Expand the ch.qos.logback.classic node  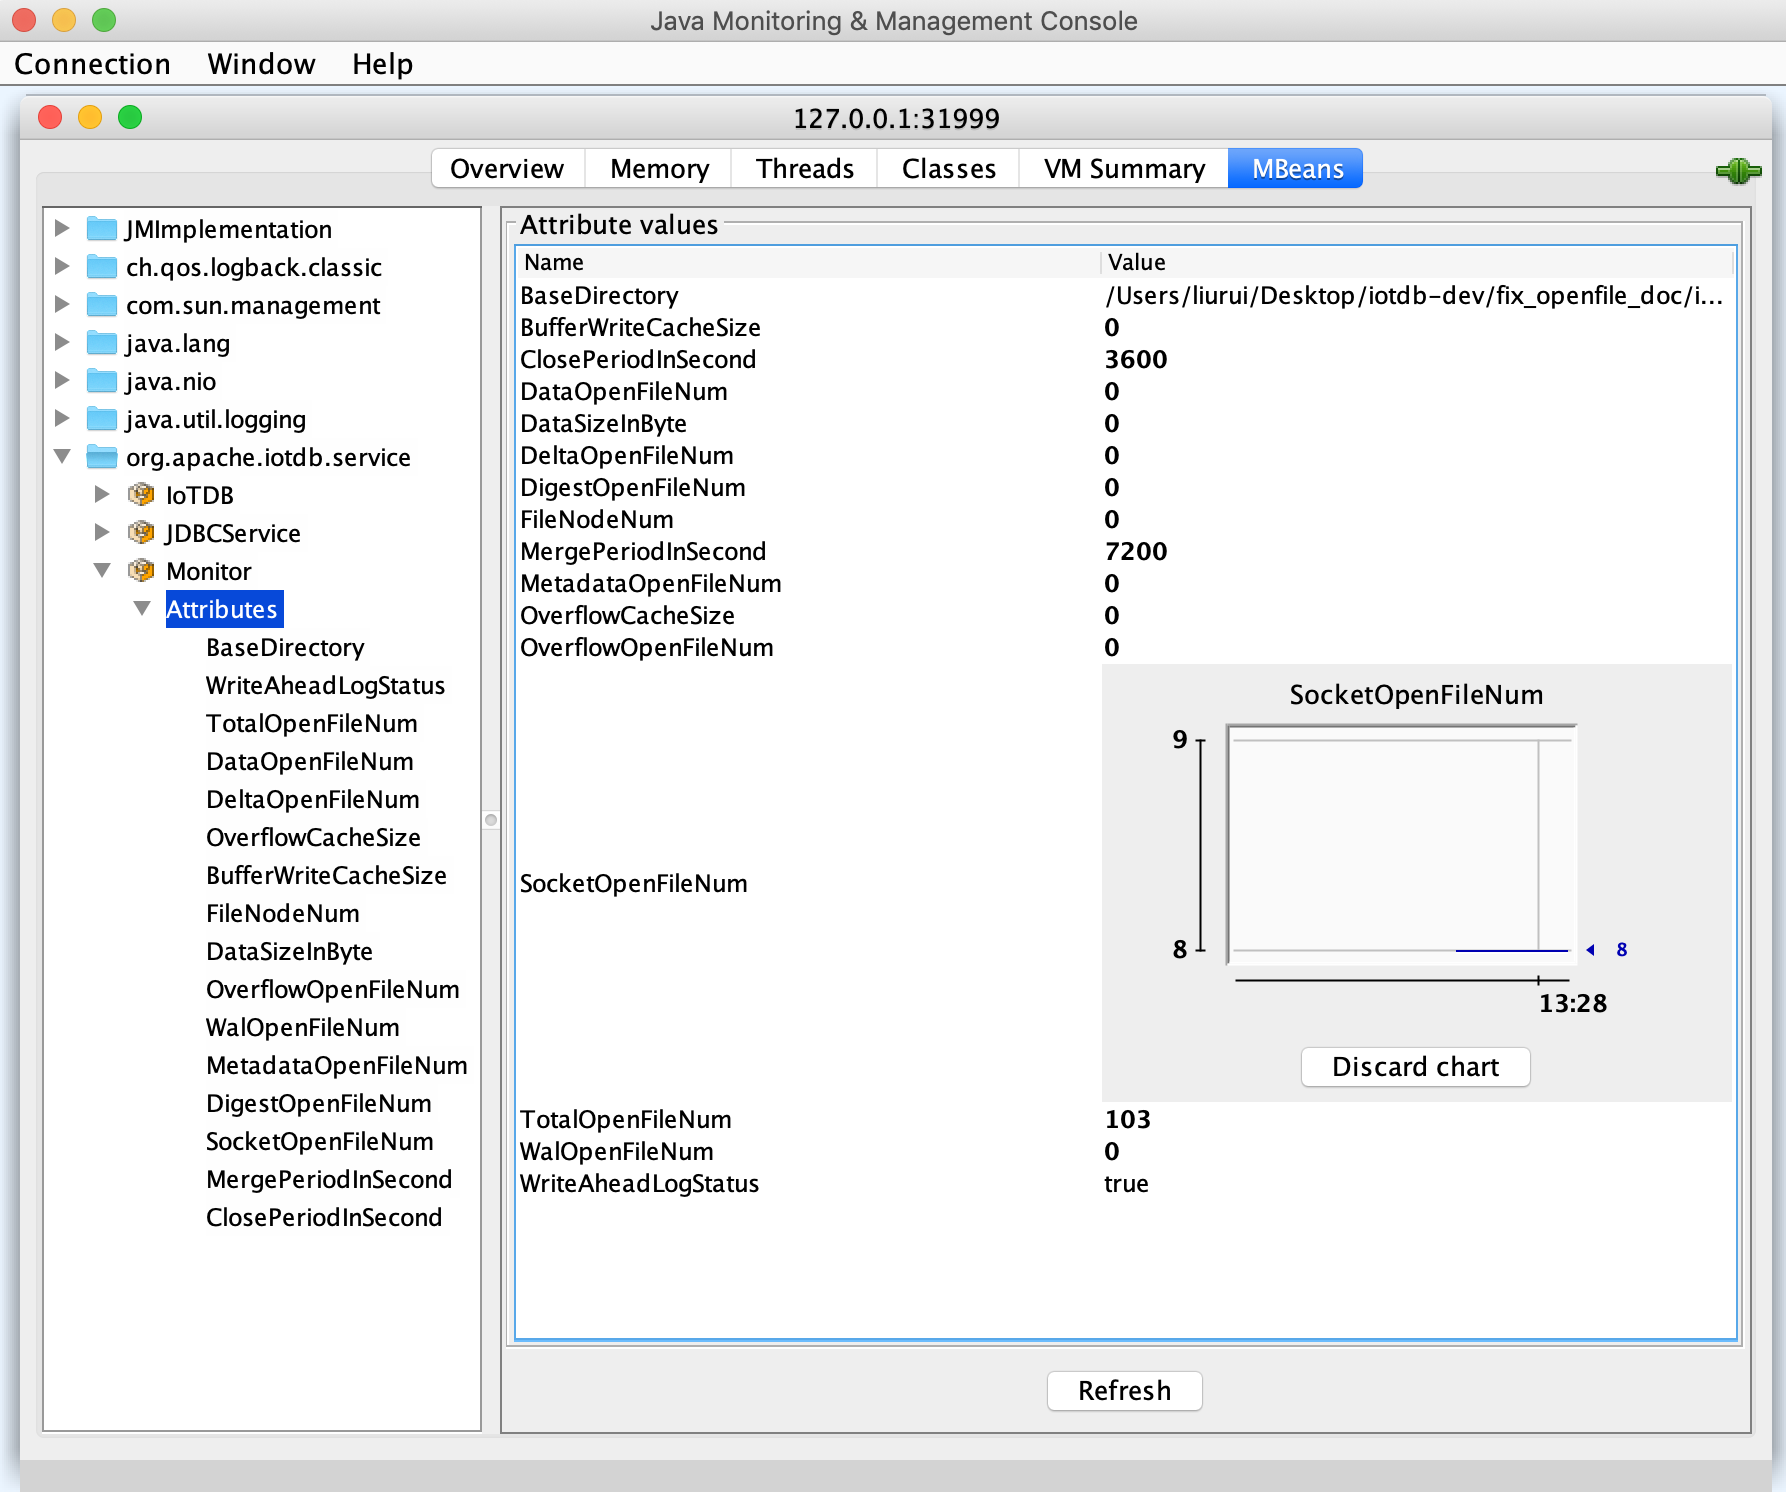pos(62,267)
